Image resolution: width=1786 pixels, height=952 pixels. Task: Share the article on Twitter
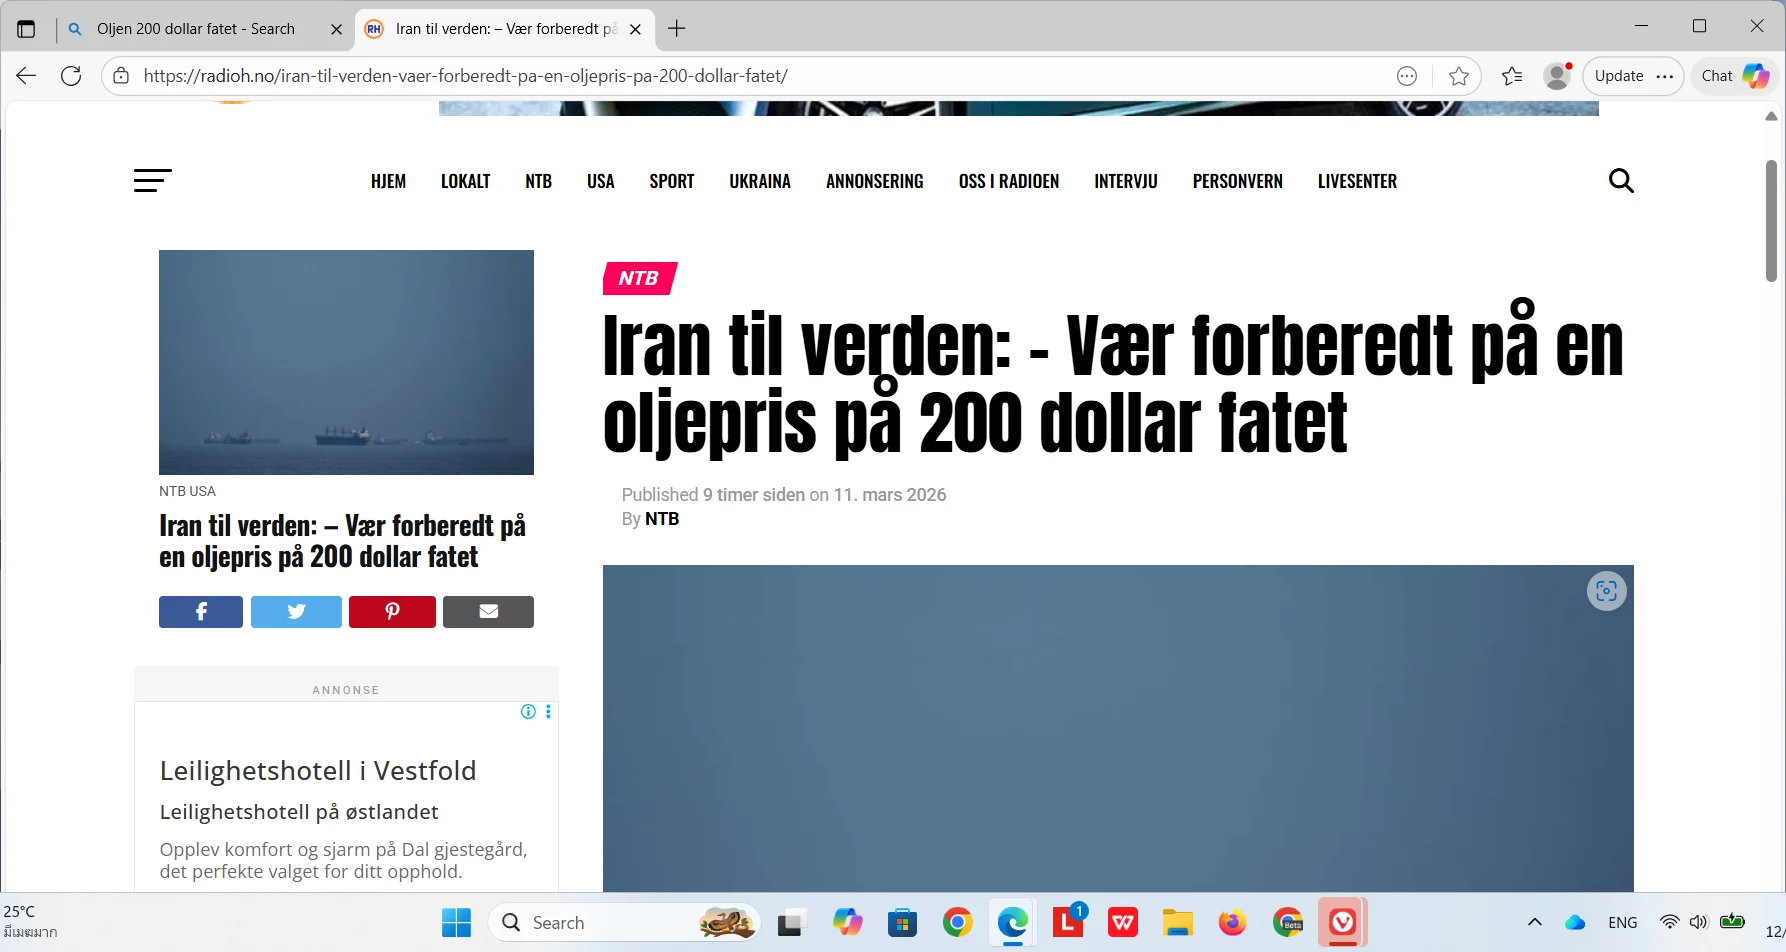coord(296,611)
